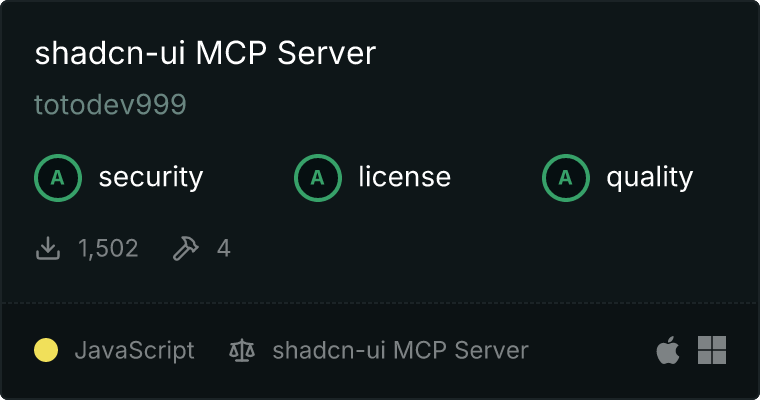Click empty area right of tool count
The image size is (760, 400).
pyautogui.click(x=485, y=248)
